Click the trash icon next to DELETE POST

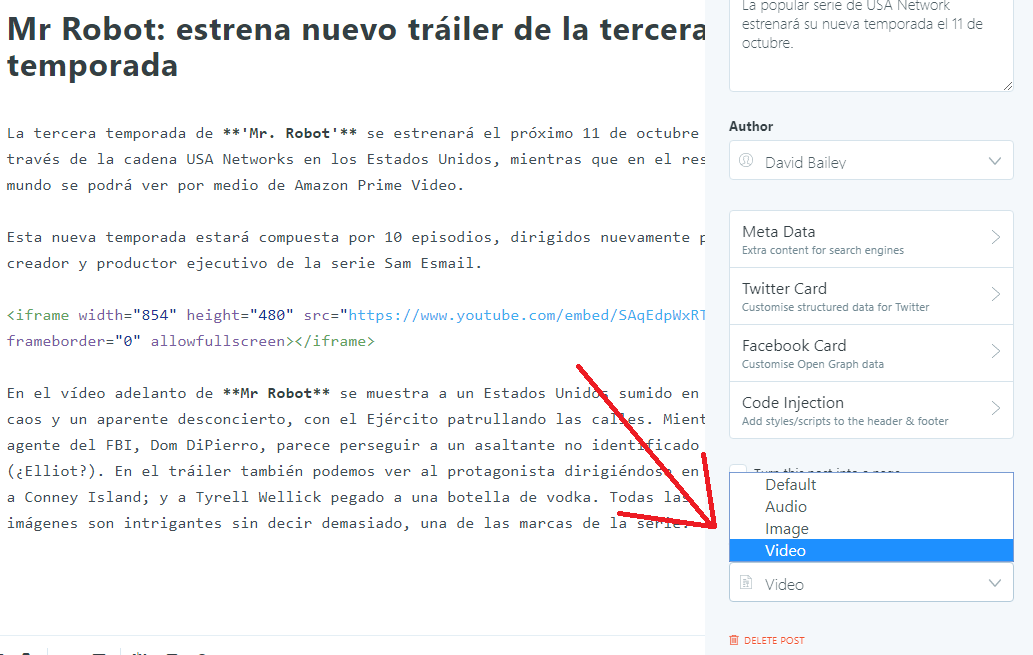pos(734,640)
